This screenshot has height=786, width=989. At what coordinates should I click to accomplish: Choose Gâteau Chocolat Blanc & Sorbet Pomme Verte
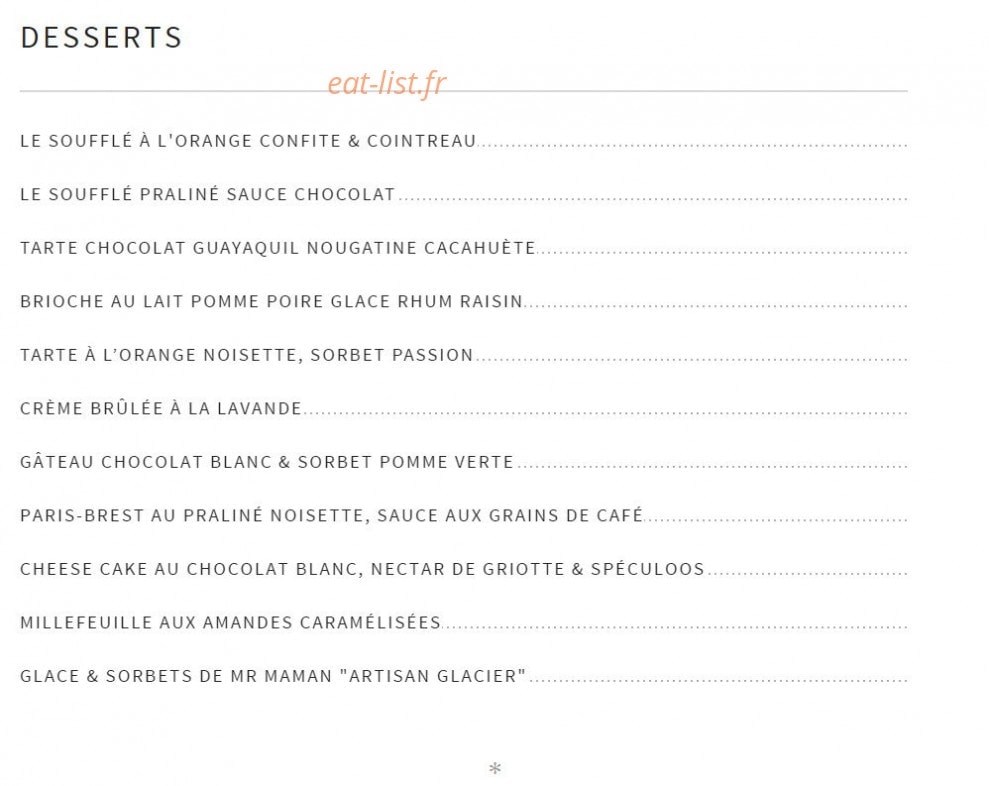click(x=267, y=462)
